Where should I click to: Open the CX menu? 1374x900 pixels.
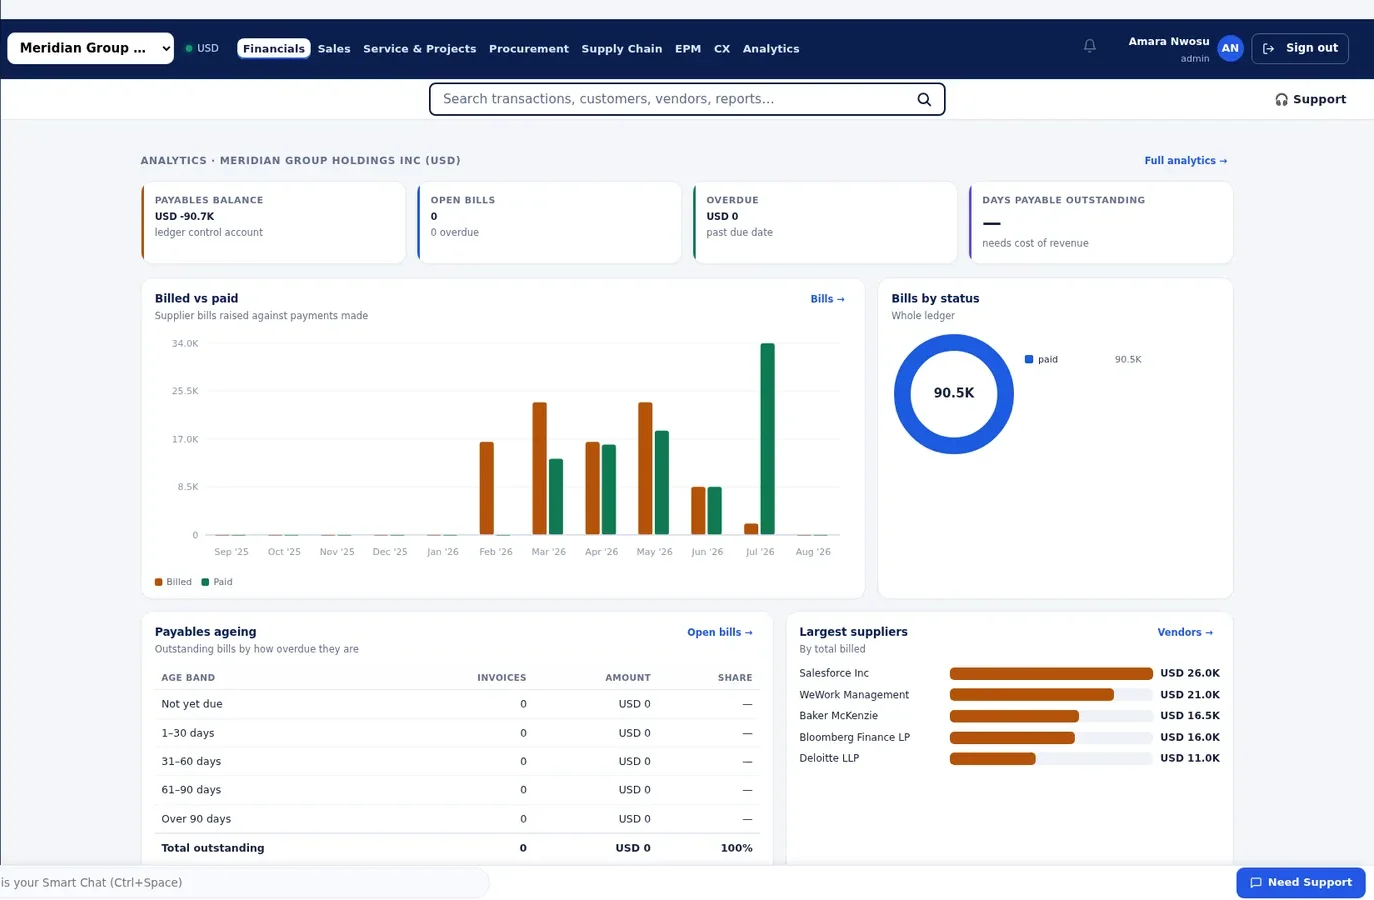point(722,49)
